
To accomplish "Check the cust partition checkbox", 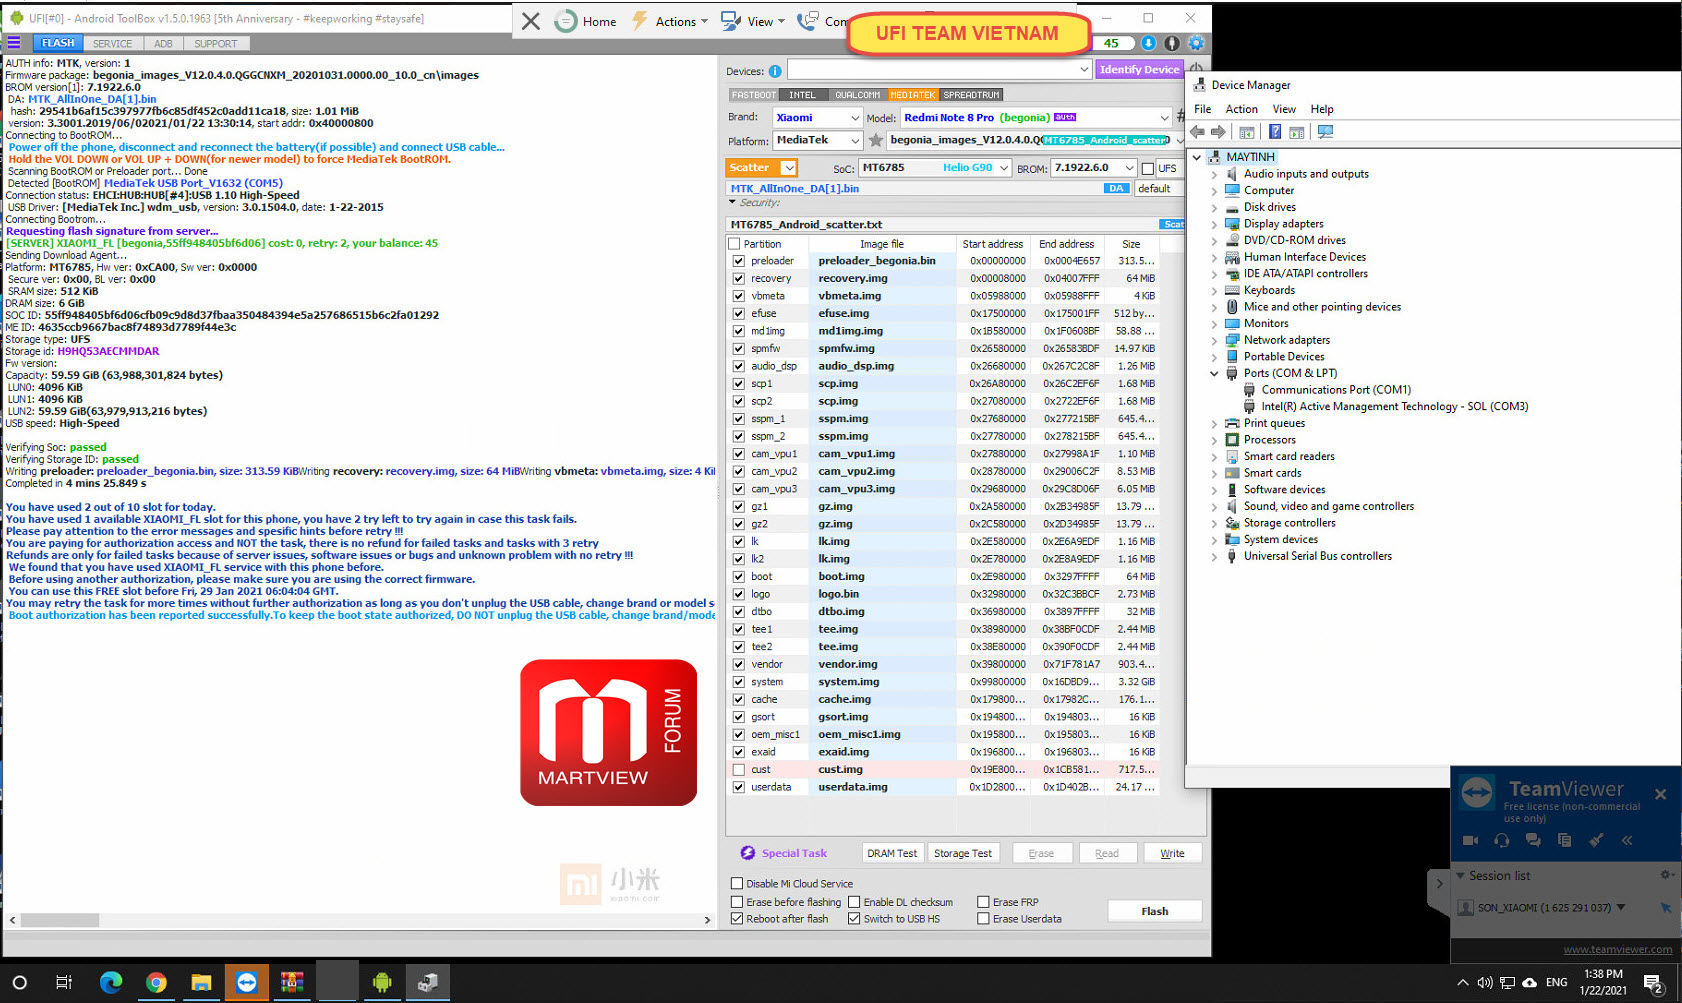I will coord(738,770).
